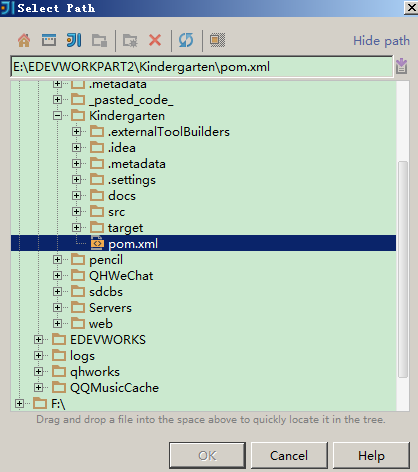This screenshot has height=472, width=418.
Task: Select the qhworks folder name
Action: (x=95, y=372)
